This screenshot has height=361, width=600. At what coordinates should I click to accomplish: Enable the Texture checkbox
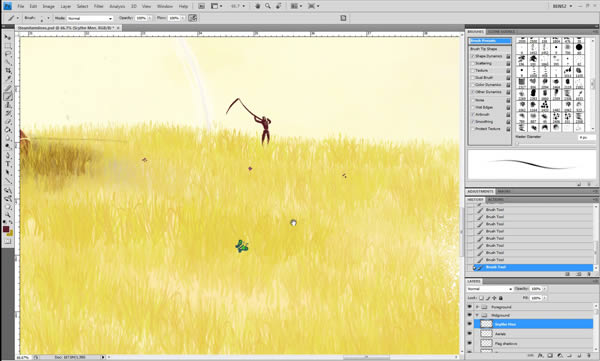click(473, 70)
